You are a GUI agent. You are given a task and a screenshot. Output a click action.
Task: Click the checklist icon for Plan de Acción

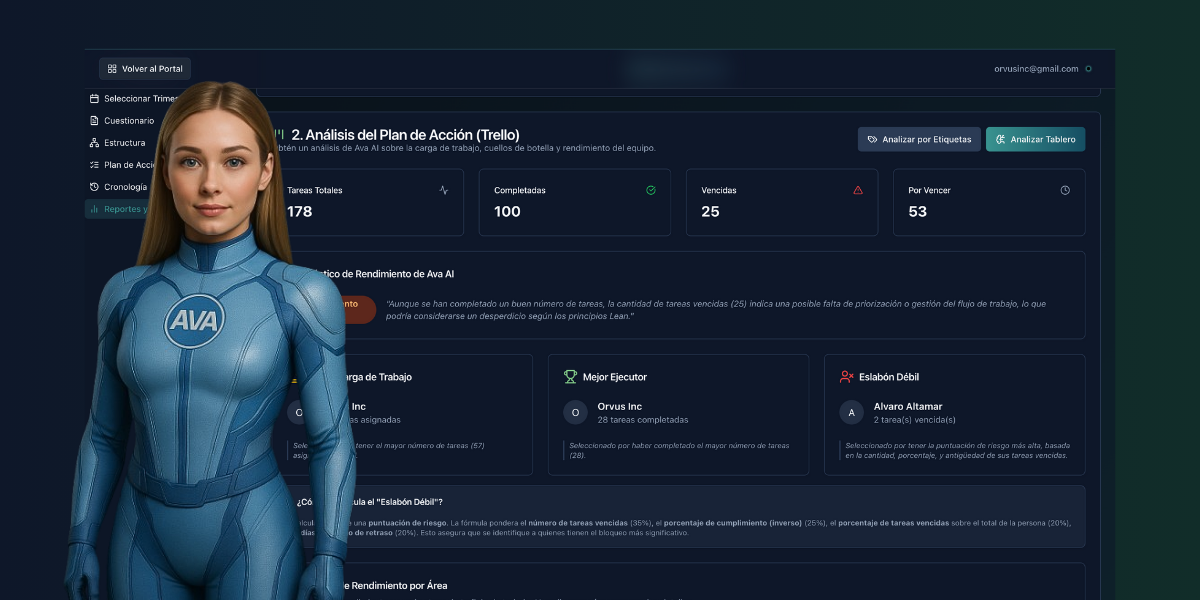coord(94,165)
